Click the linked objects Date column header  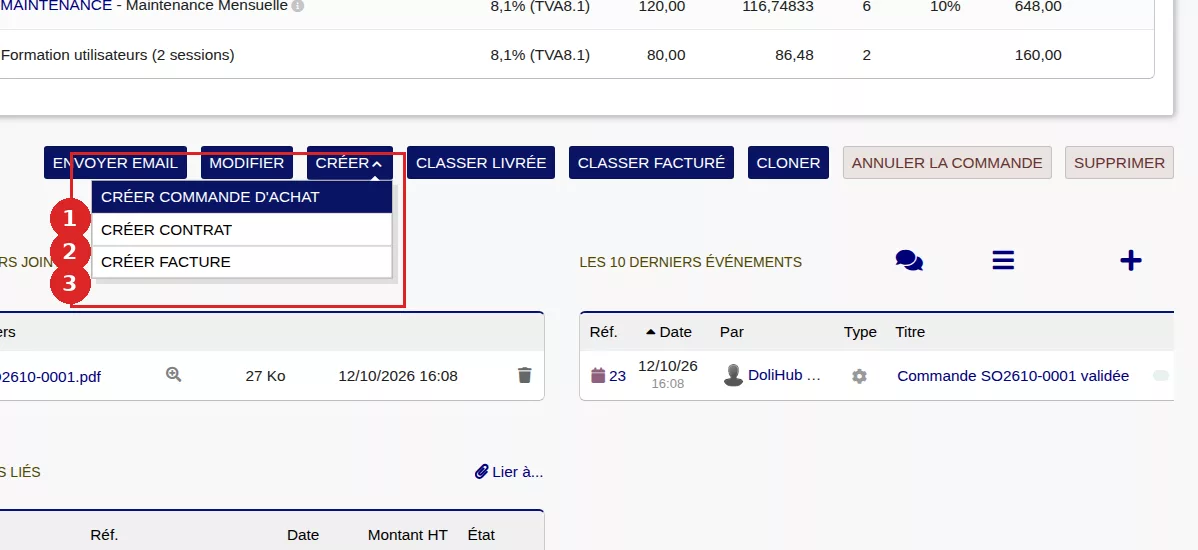pos(303,535)
